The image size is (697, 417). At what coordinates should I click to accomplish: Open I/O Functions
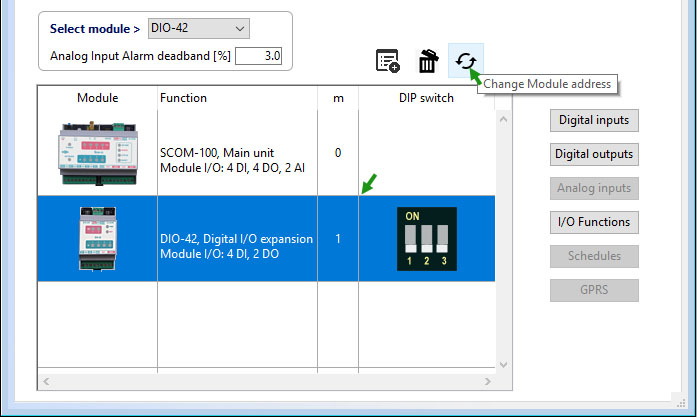tap(594, 222)
